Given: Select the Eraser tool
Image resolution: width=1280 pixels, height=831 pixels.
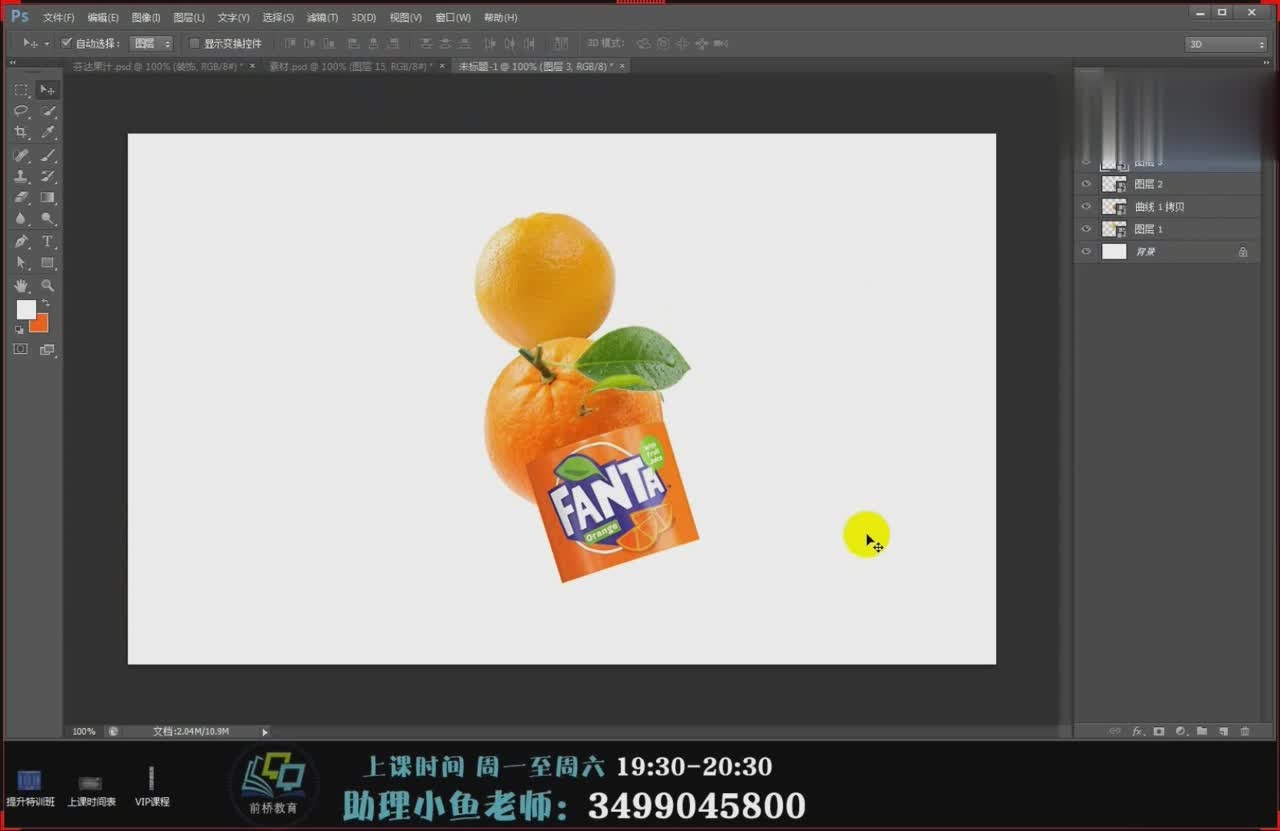Looking at the screenshot, I should [x=21, y=197].
